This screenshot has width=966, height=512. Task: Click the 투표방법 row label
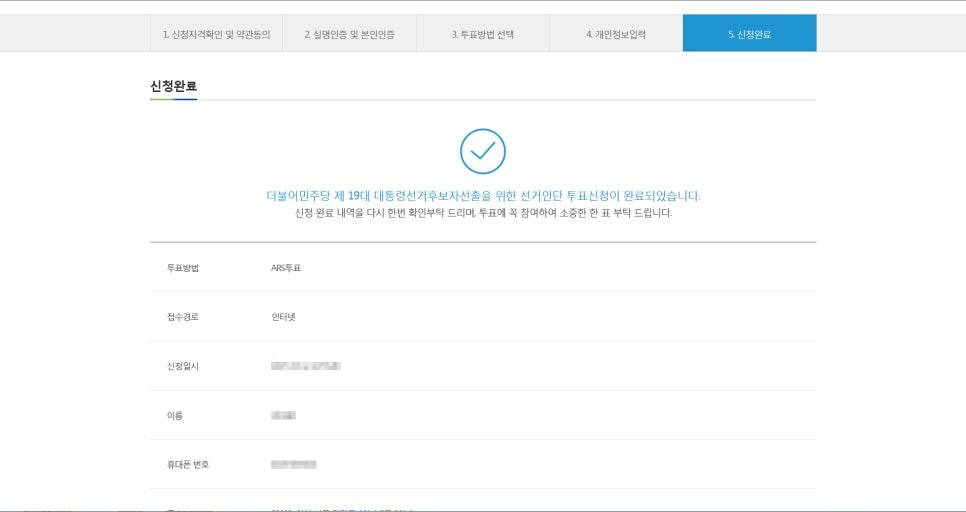click(x=183, y=268)
